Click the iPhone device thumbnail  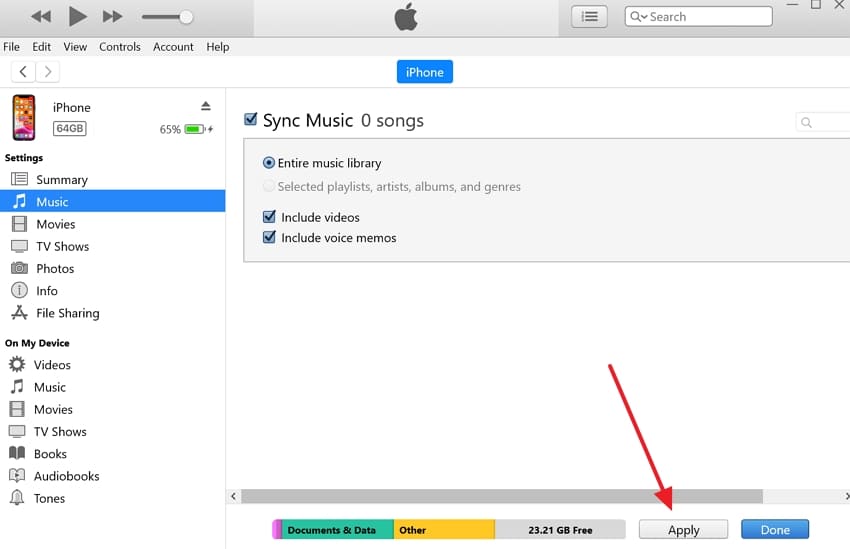tap(24, 118)
